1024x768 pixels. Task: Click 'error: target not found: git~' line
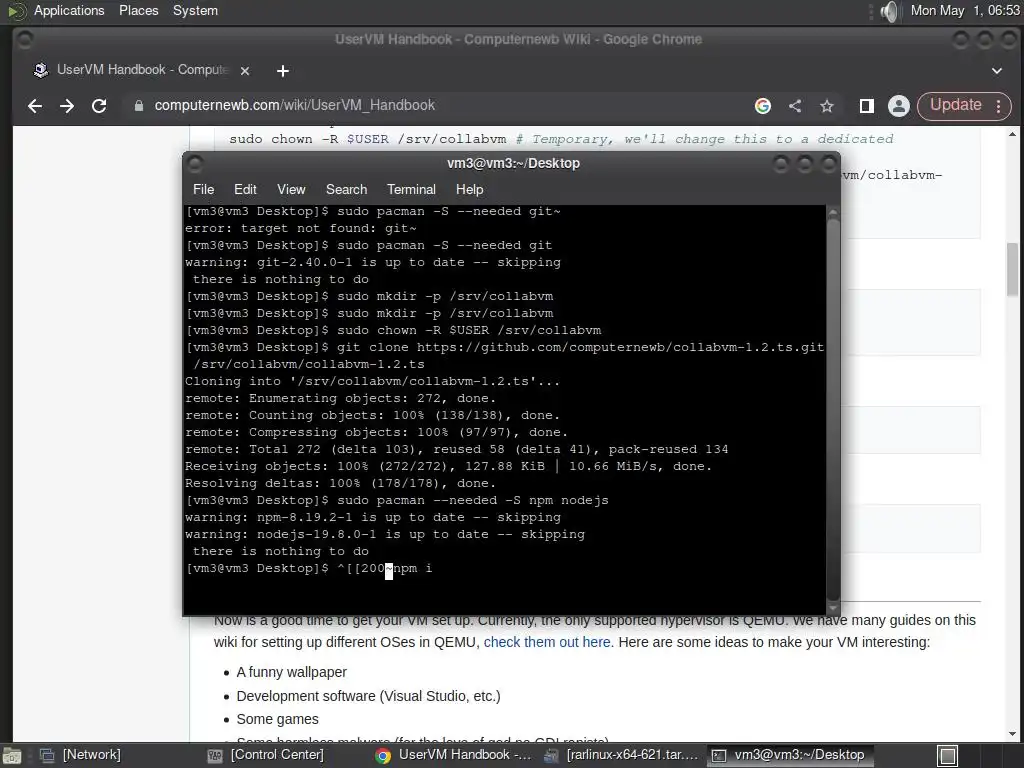[x=300, y=229]
